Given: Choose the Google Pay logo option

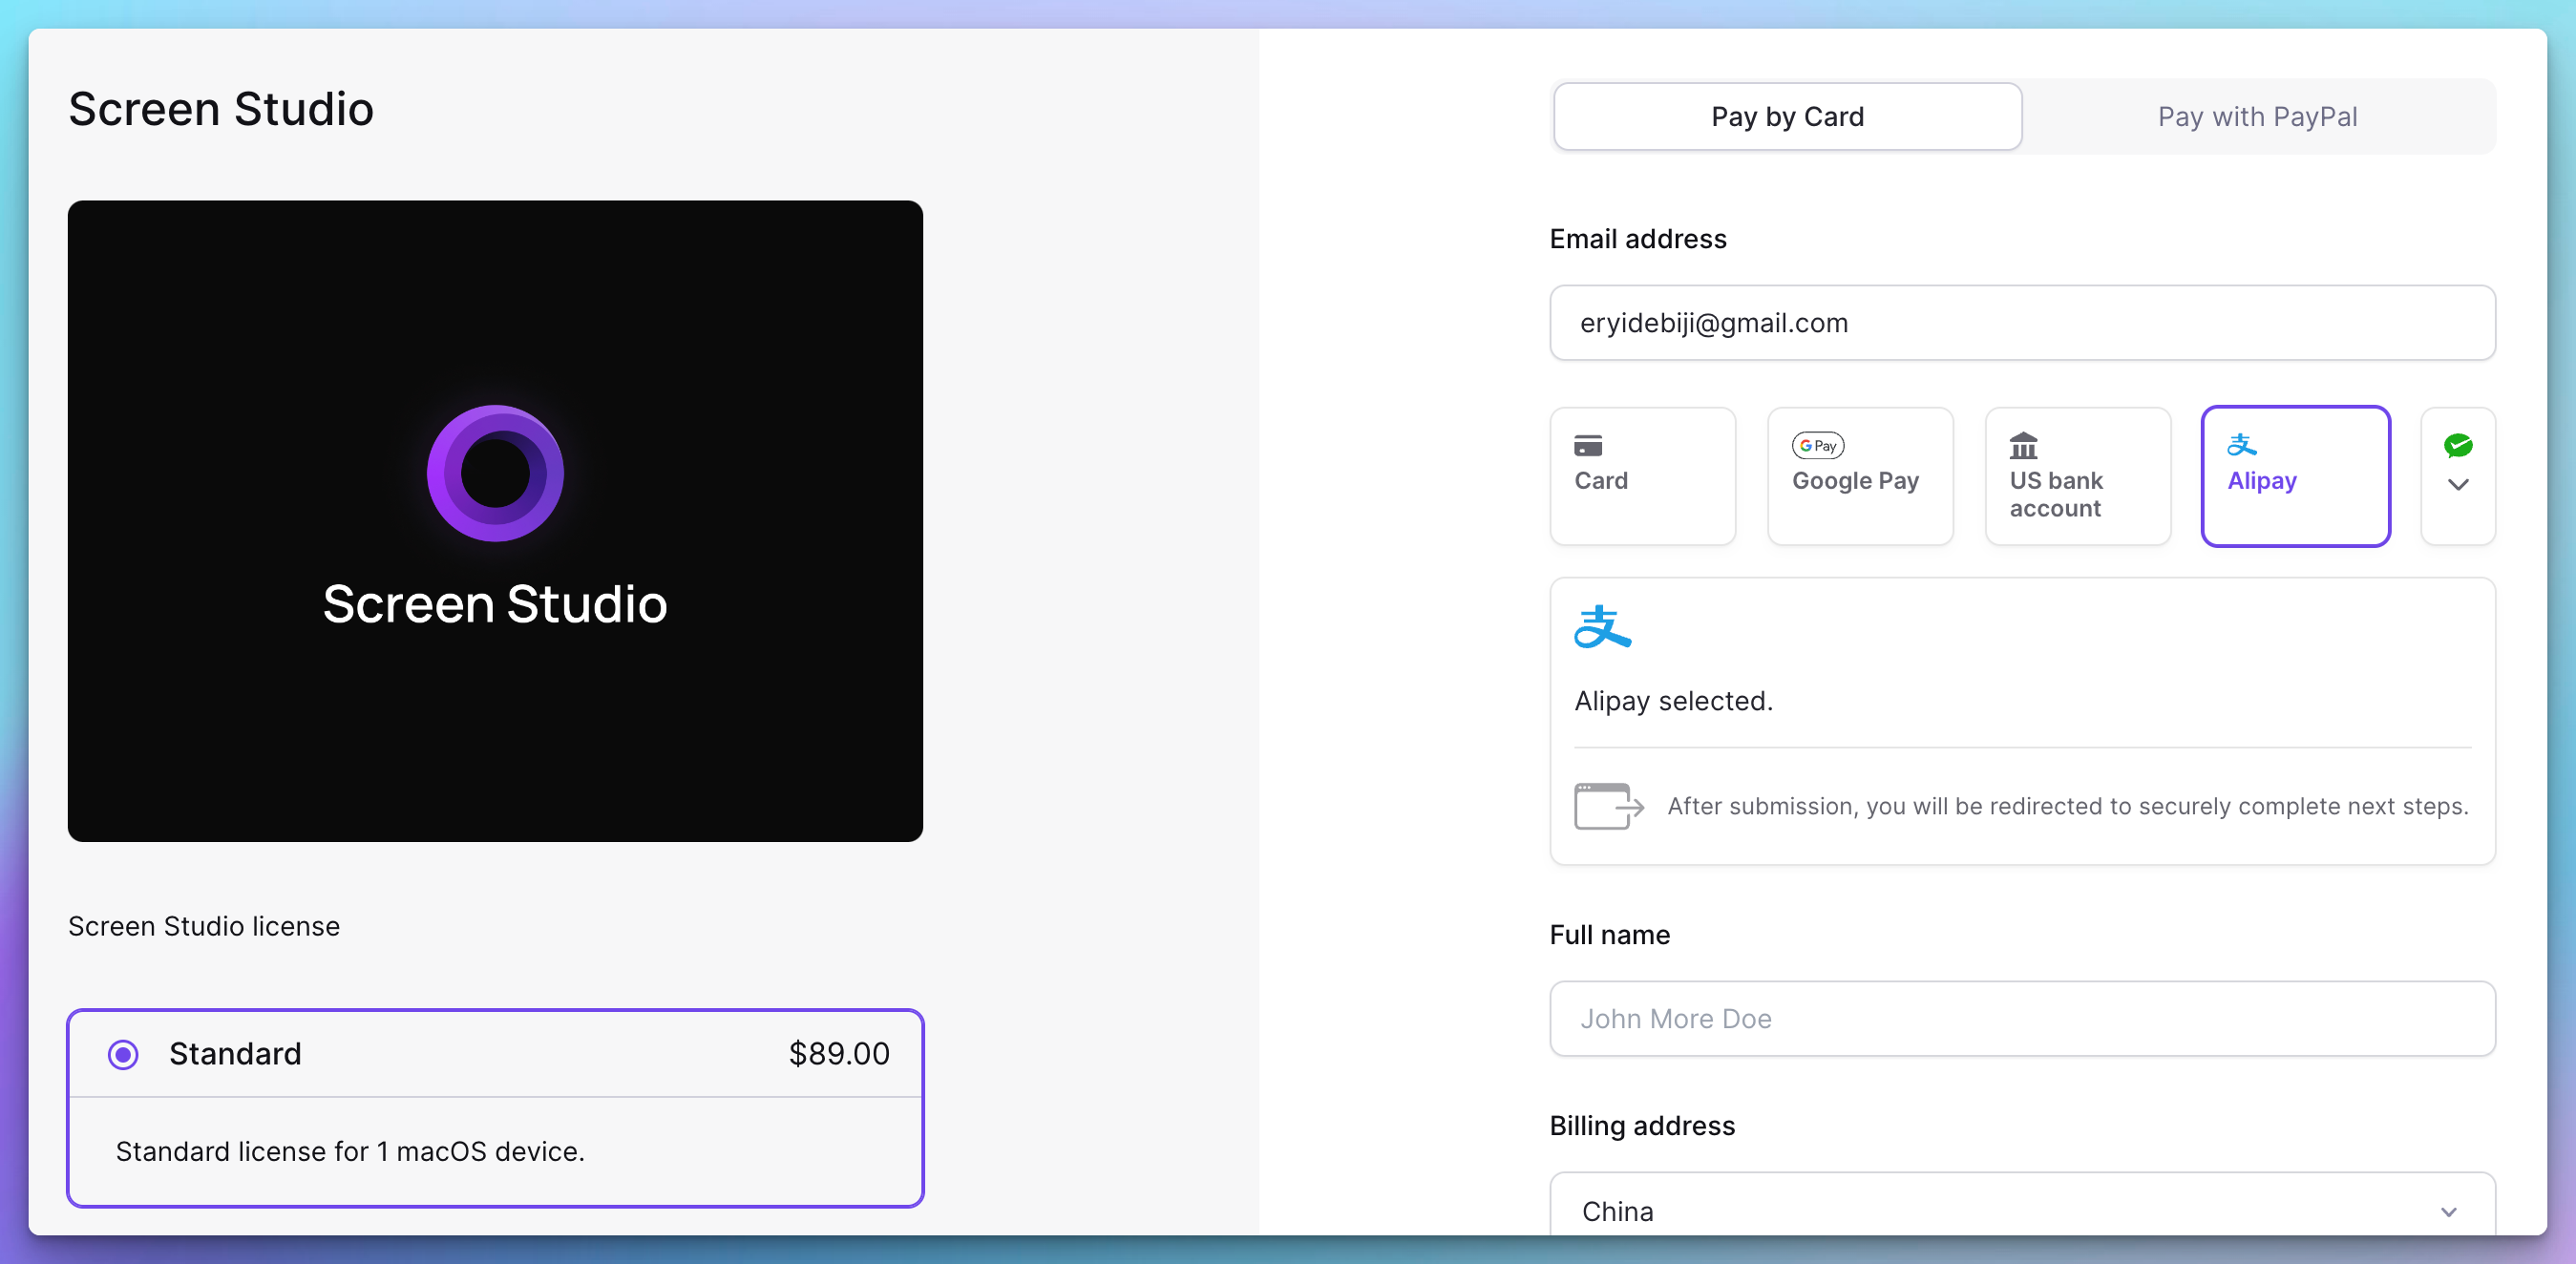Looking at the screenshot, I should tap(1818, 445).
